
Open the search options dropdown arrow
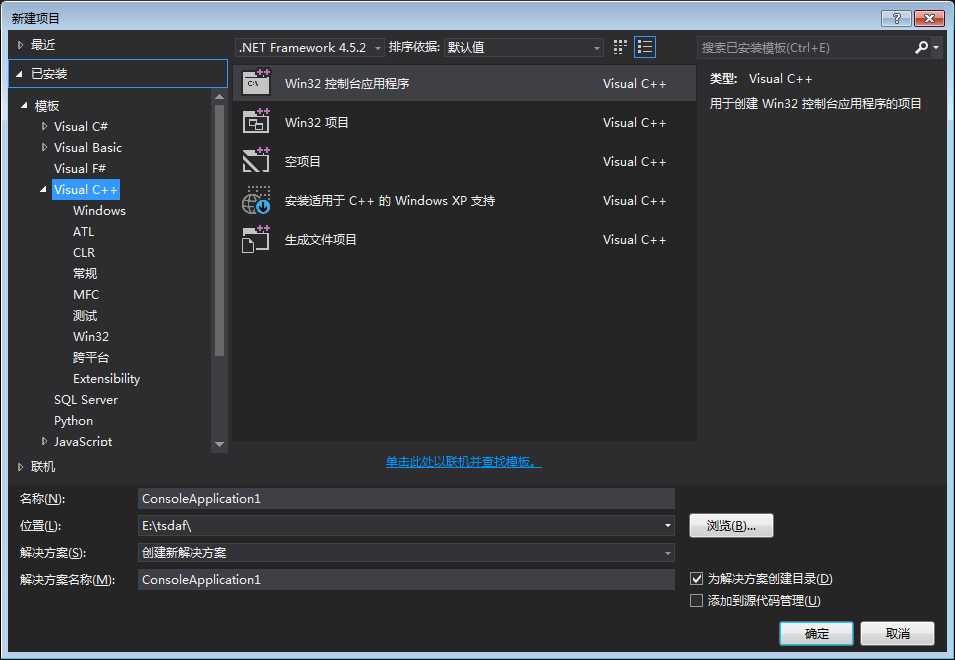coord(936,47)
